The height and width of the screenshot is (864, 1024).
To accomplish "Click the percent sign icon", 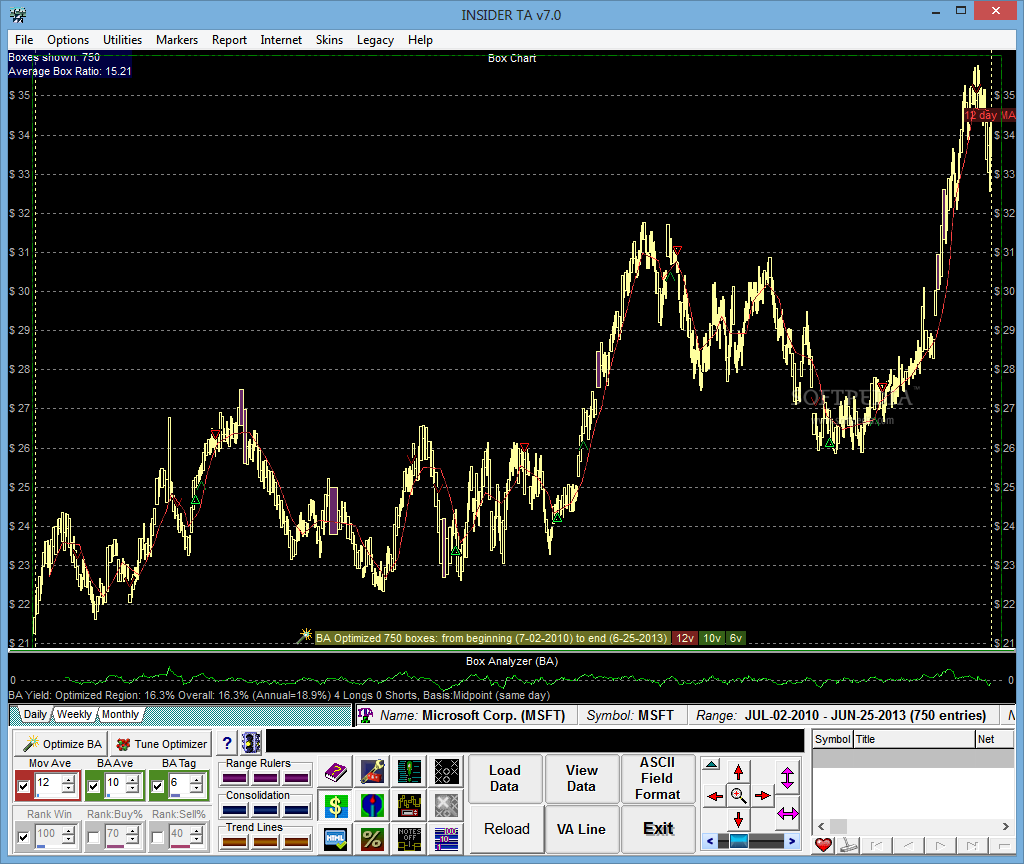I will click(372, 839).
